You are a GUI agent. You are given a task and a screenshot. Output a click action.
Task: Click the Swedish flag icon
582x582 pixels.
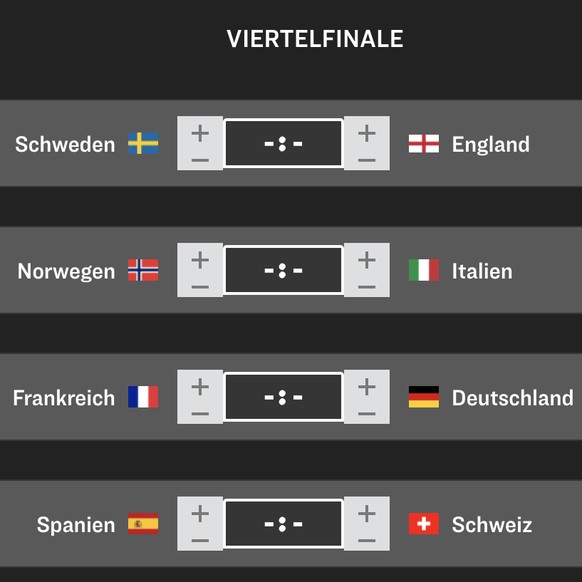[143, 143]
